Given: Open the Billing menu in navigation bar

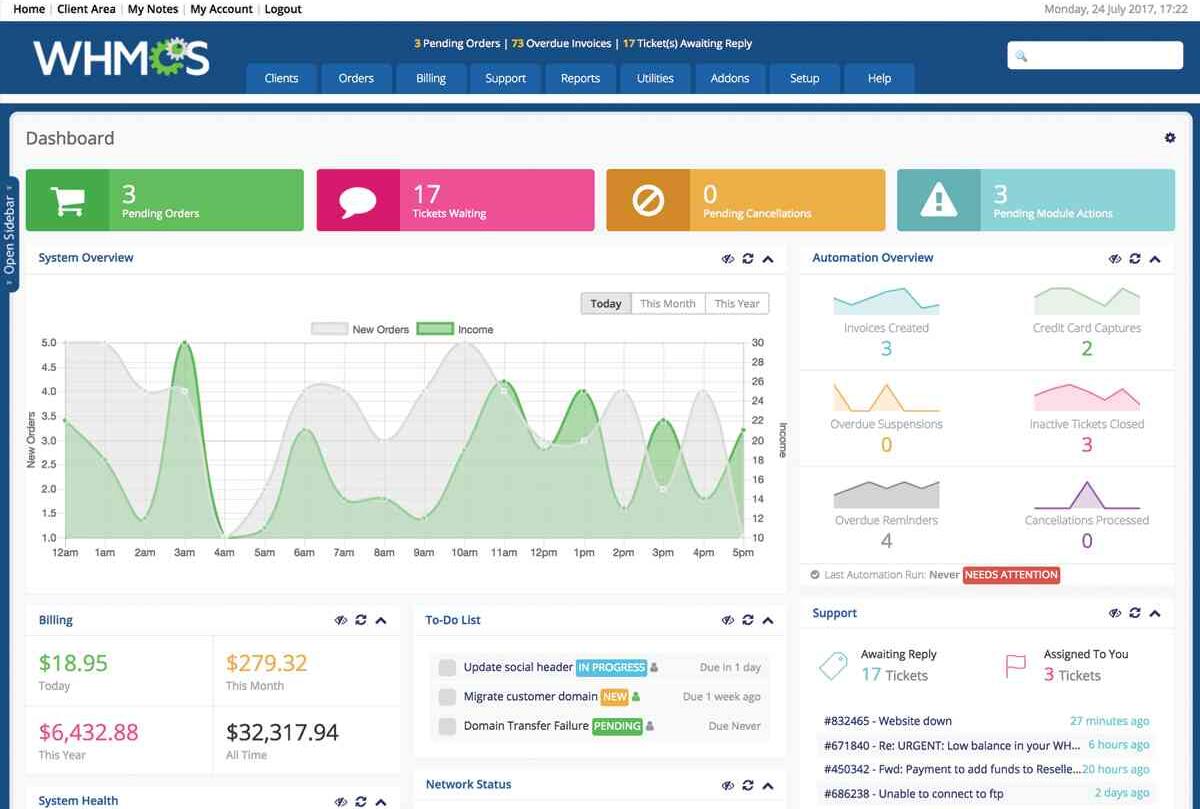Looking at the screenshot, I should click(430, 78).
